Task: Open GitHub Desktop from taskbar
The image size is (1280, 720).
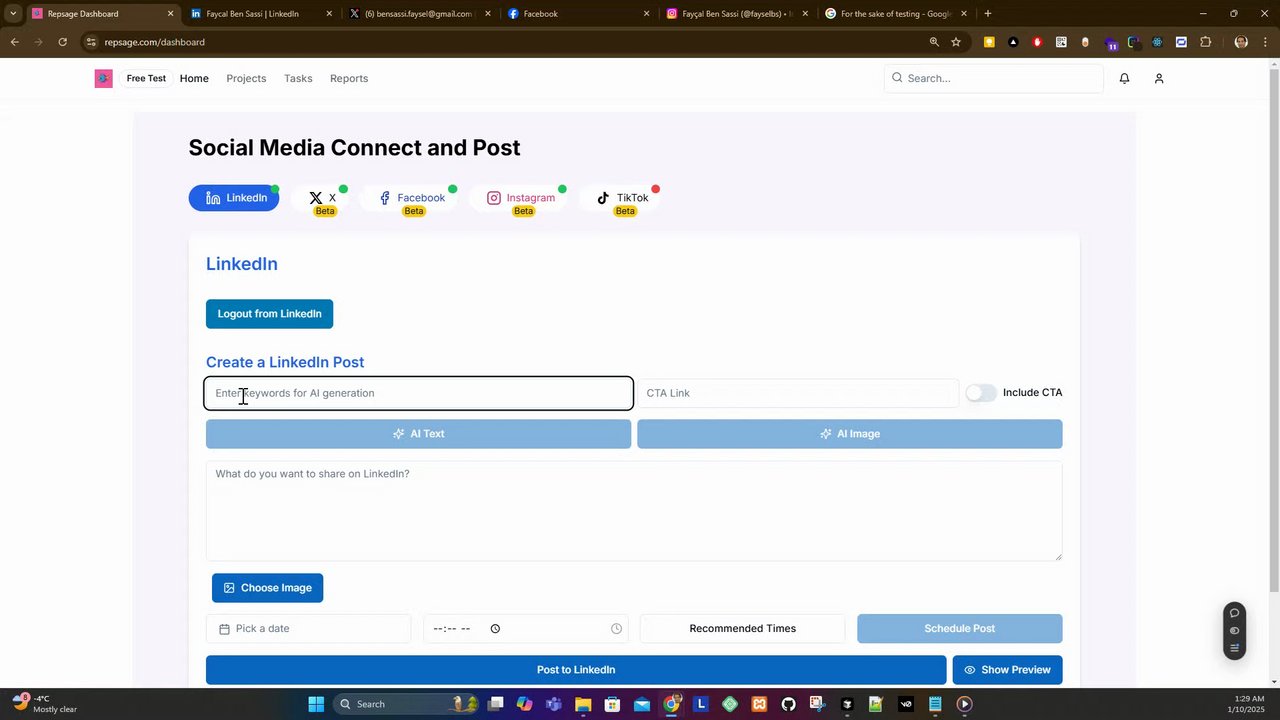Action: pos(788,704)
